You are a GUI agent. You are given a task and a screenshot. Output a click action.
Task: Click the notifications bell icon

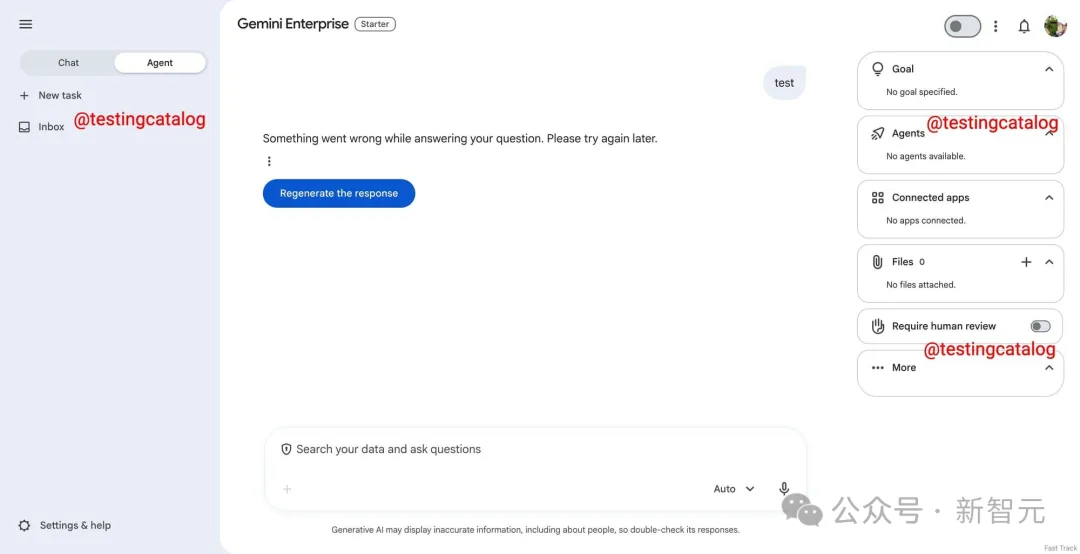click(x=1024, y=27)
